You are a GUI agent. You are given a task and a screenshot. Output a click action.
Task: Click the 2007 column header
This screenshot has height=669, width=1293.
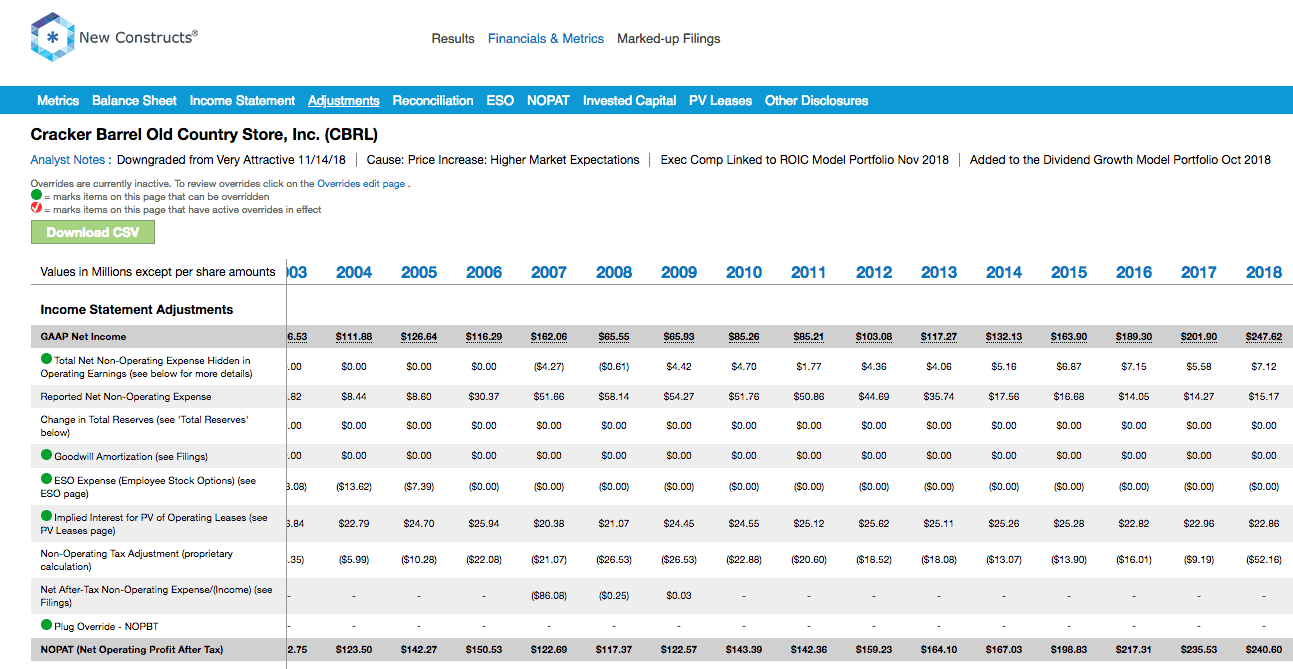click(x=549, y=272)
